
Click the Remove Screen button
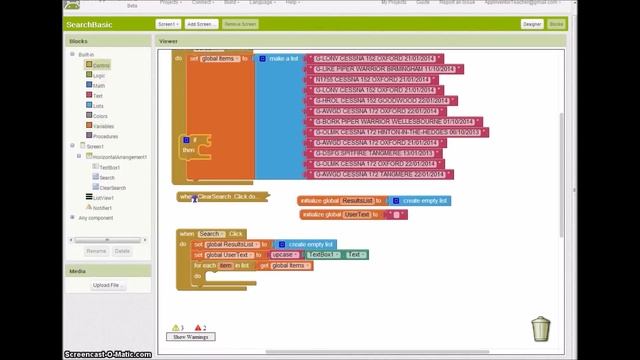pyautogui.click(x=240, y=24)
